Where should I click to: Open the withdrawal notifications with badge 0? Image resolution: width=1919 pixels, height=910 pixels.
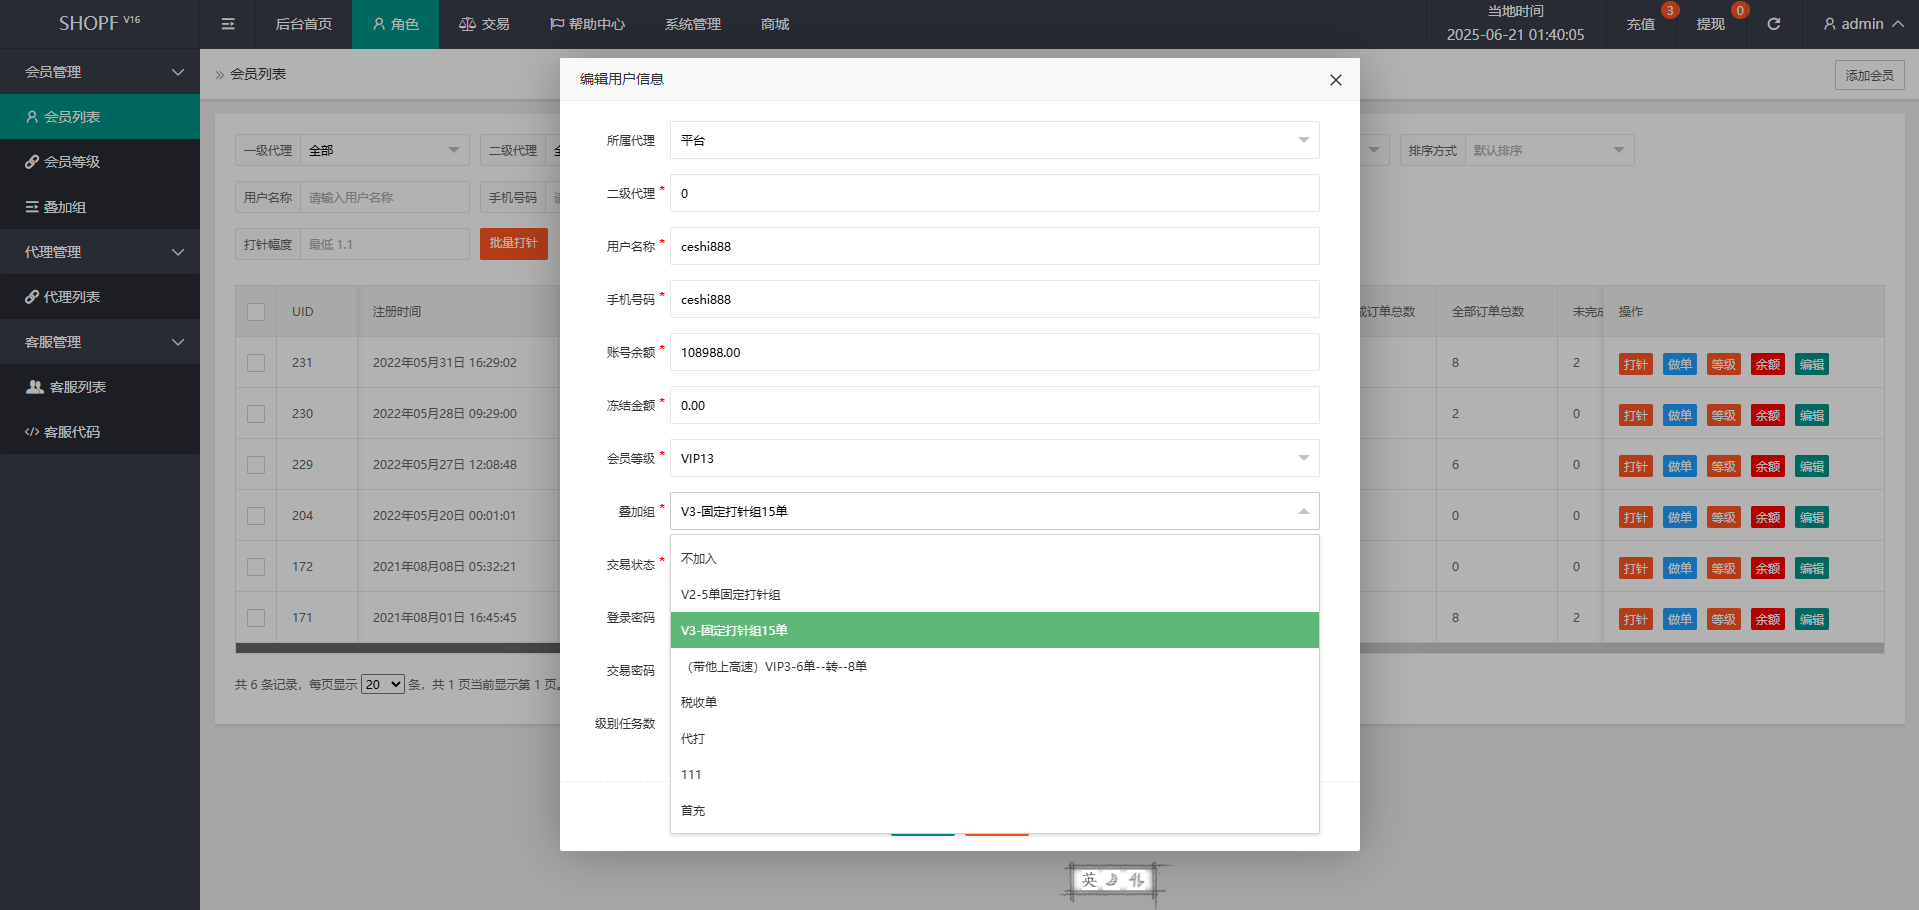tap(1711, 24)
